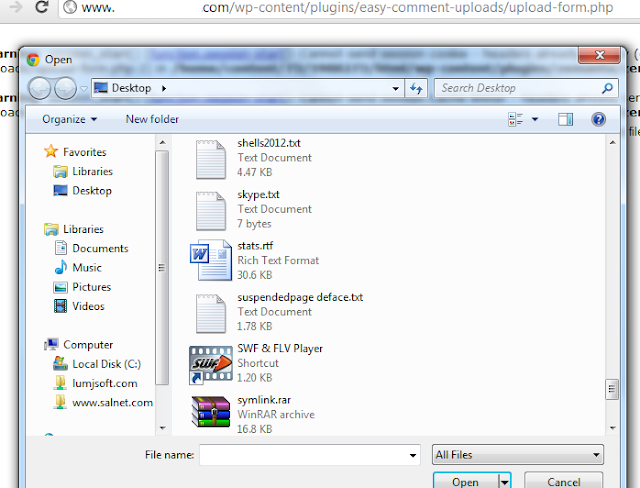Image resolution: width=640 pixels, height=488 pixels.
Task: Click the Desktop icon in the path bar
Action: (101, 88)
